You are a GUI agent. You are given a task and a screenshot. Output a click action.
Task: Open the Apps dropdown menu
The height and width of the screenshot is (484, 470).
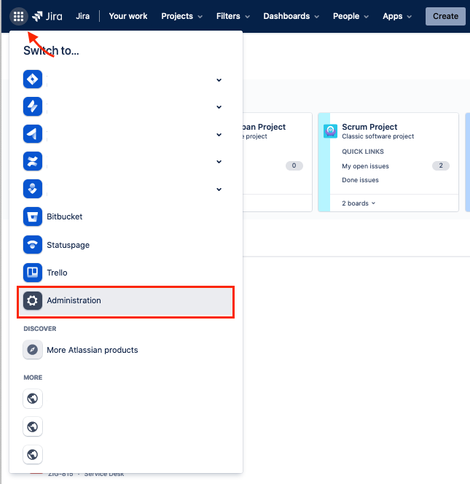coord(397,16)
